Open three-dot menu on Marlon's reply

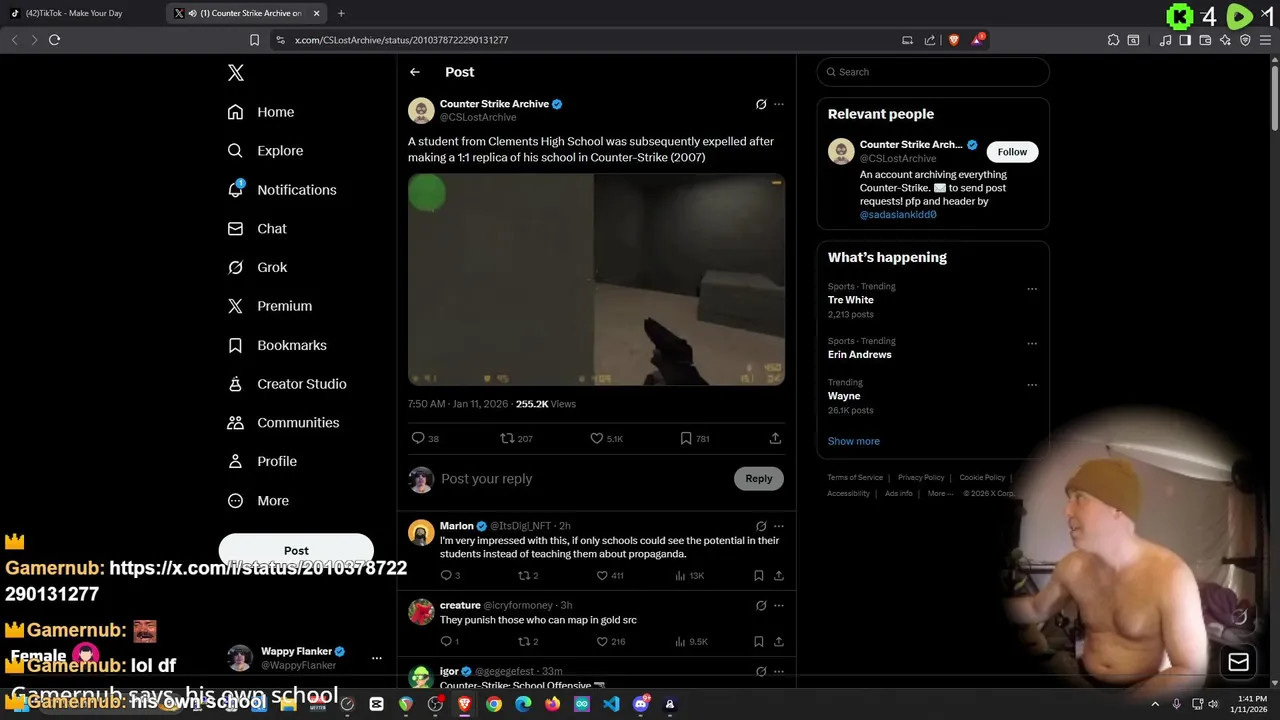coord(779,526)
